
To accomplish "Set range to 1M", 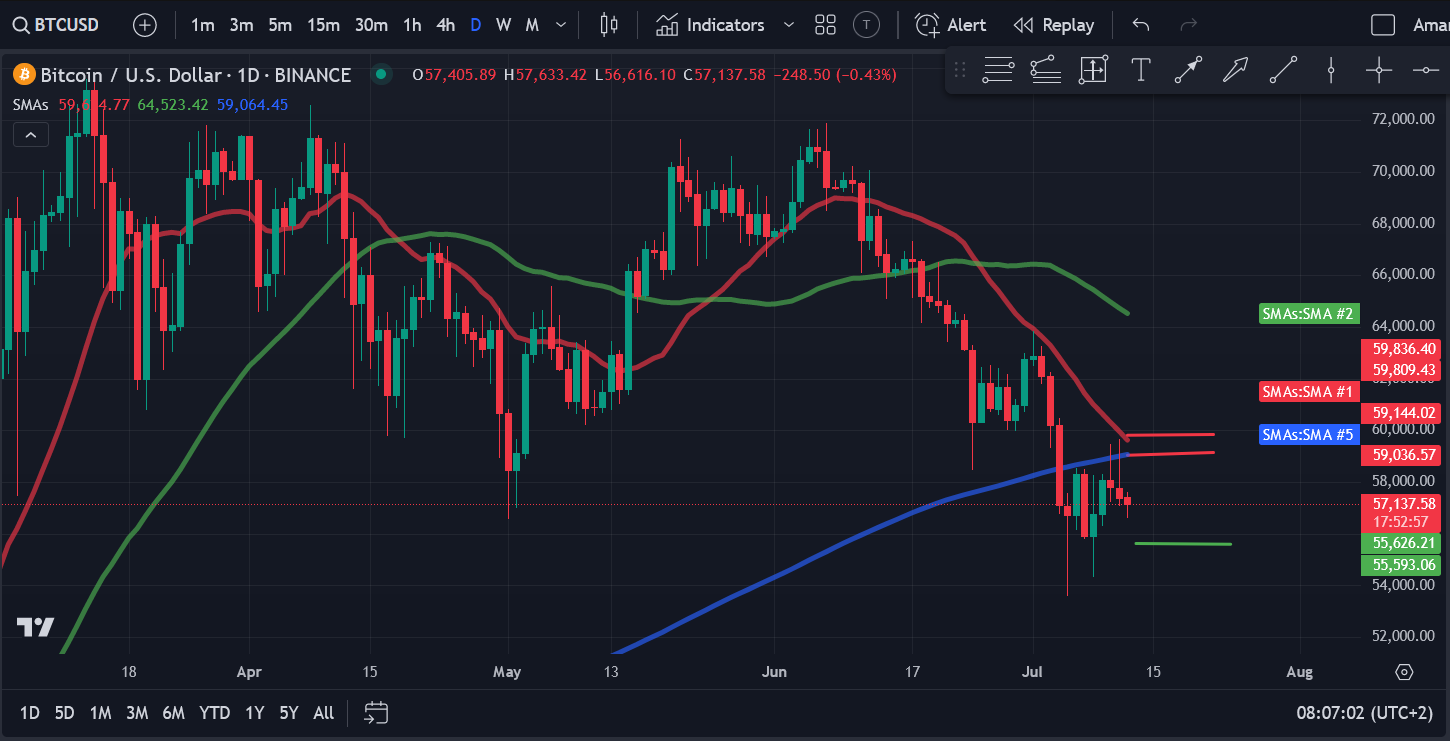I will pos(100,713).
